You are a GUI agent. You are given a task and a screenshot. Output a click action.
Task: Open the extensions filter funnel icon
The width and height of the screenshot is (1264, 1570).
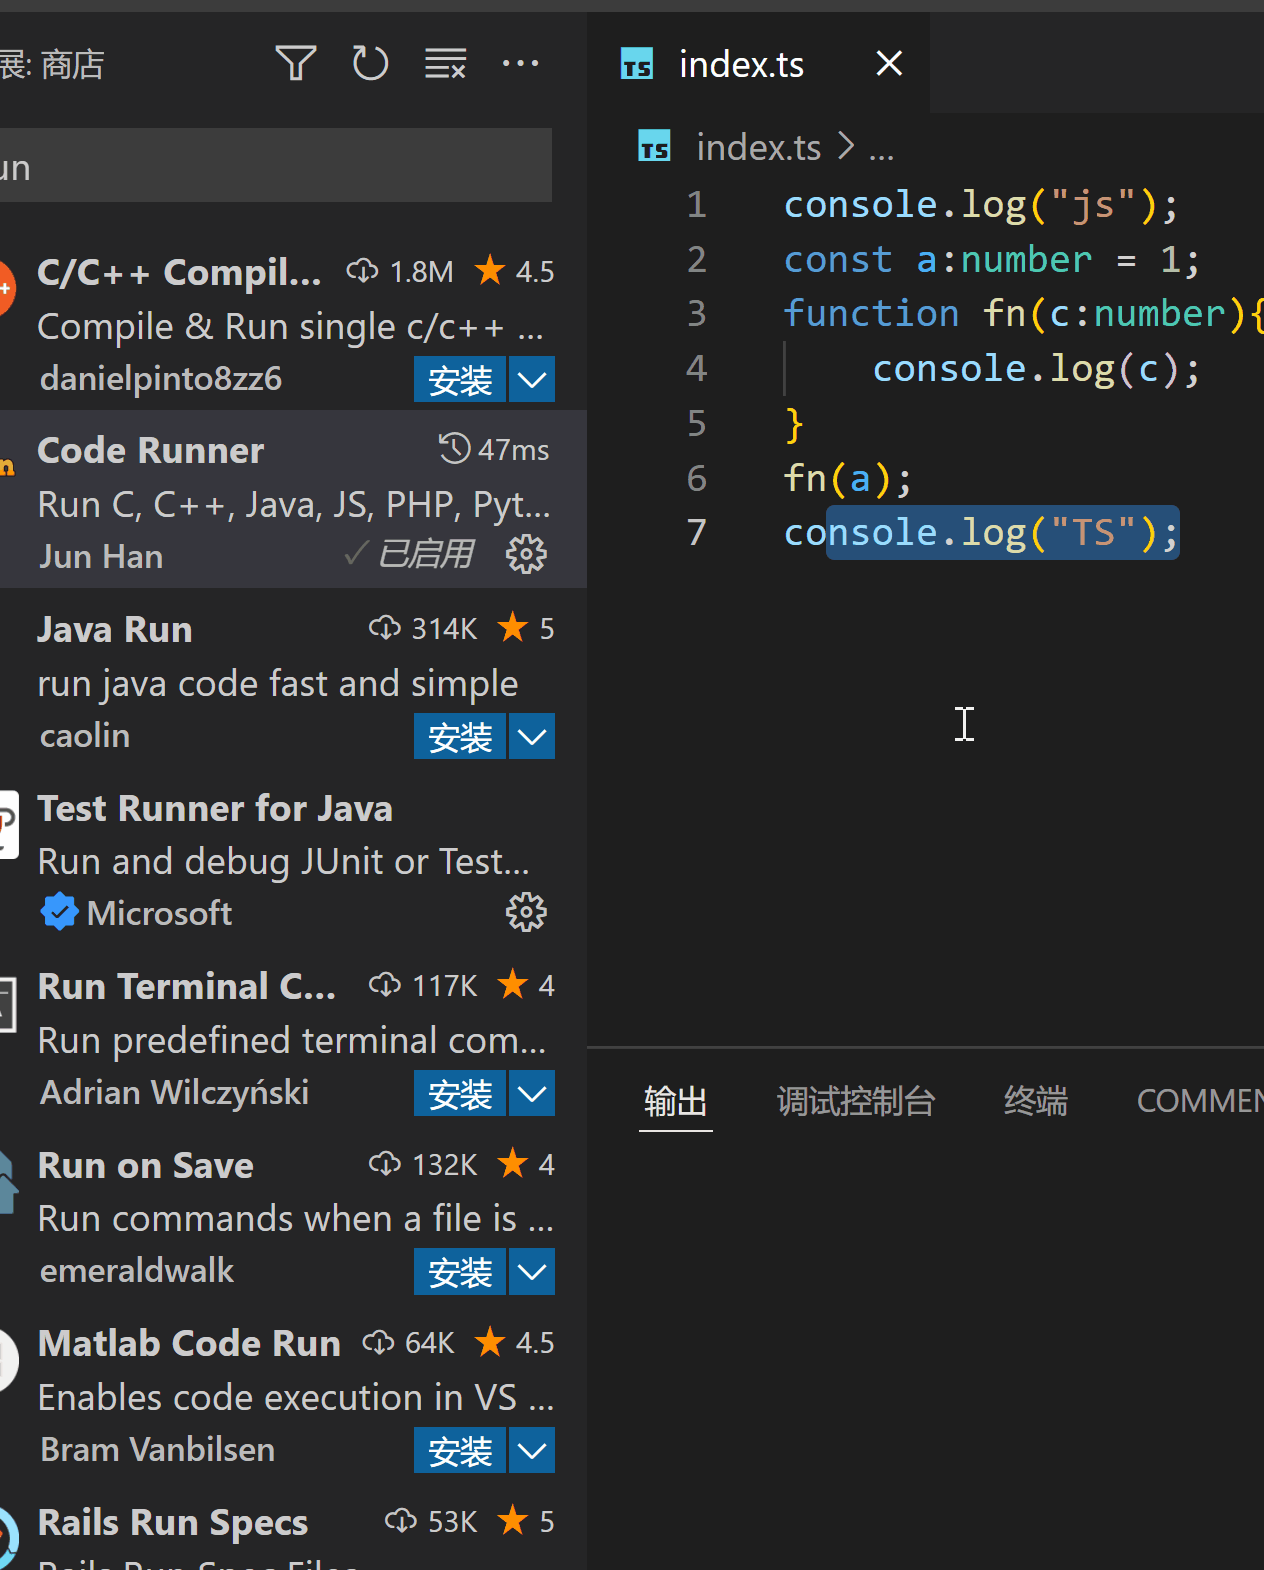click(296, 64)
